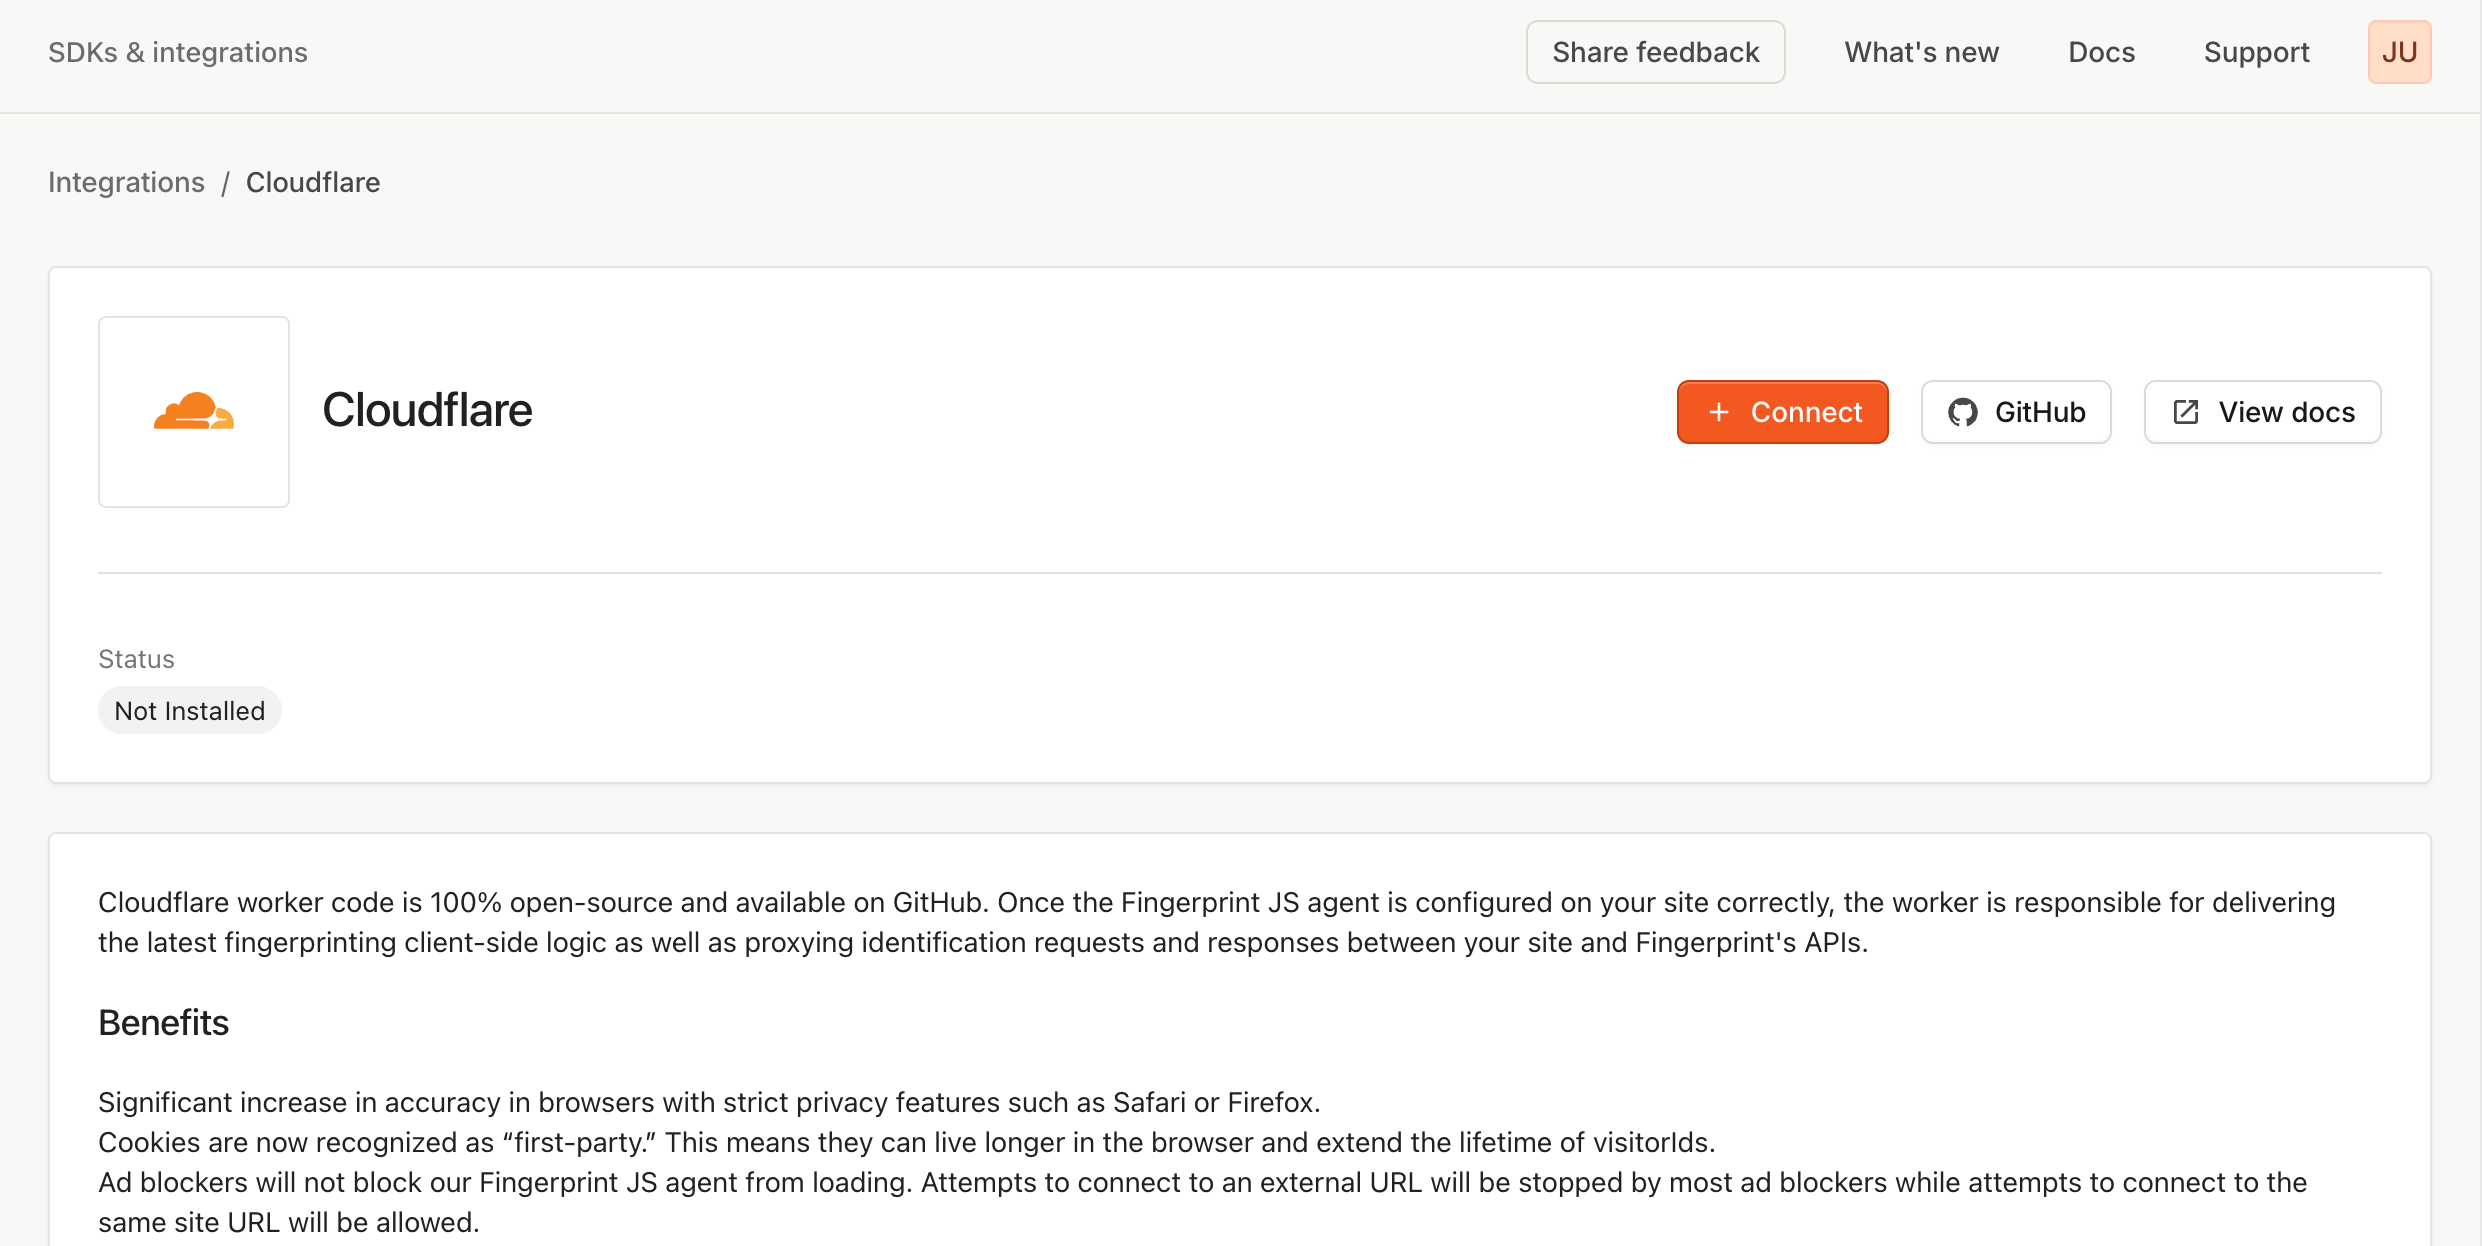2482x1246 pixels.
Task: Click the external link icon on View docs
Action: click(x=2186, y=411)
